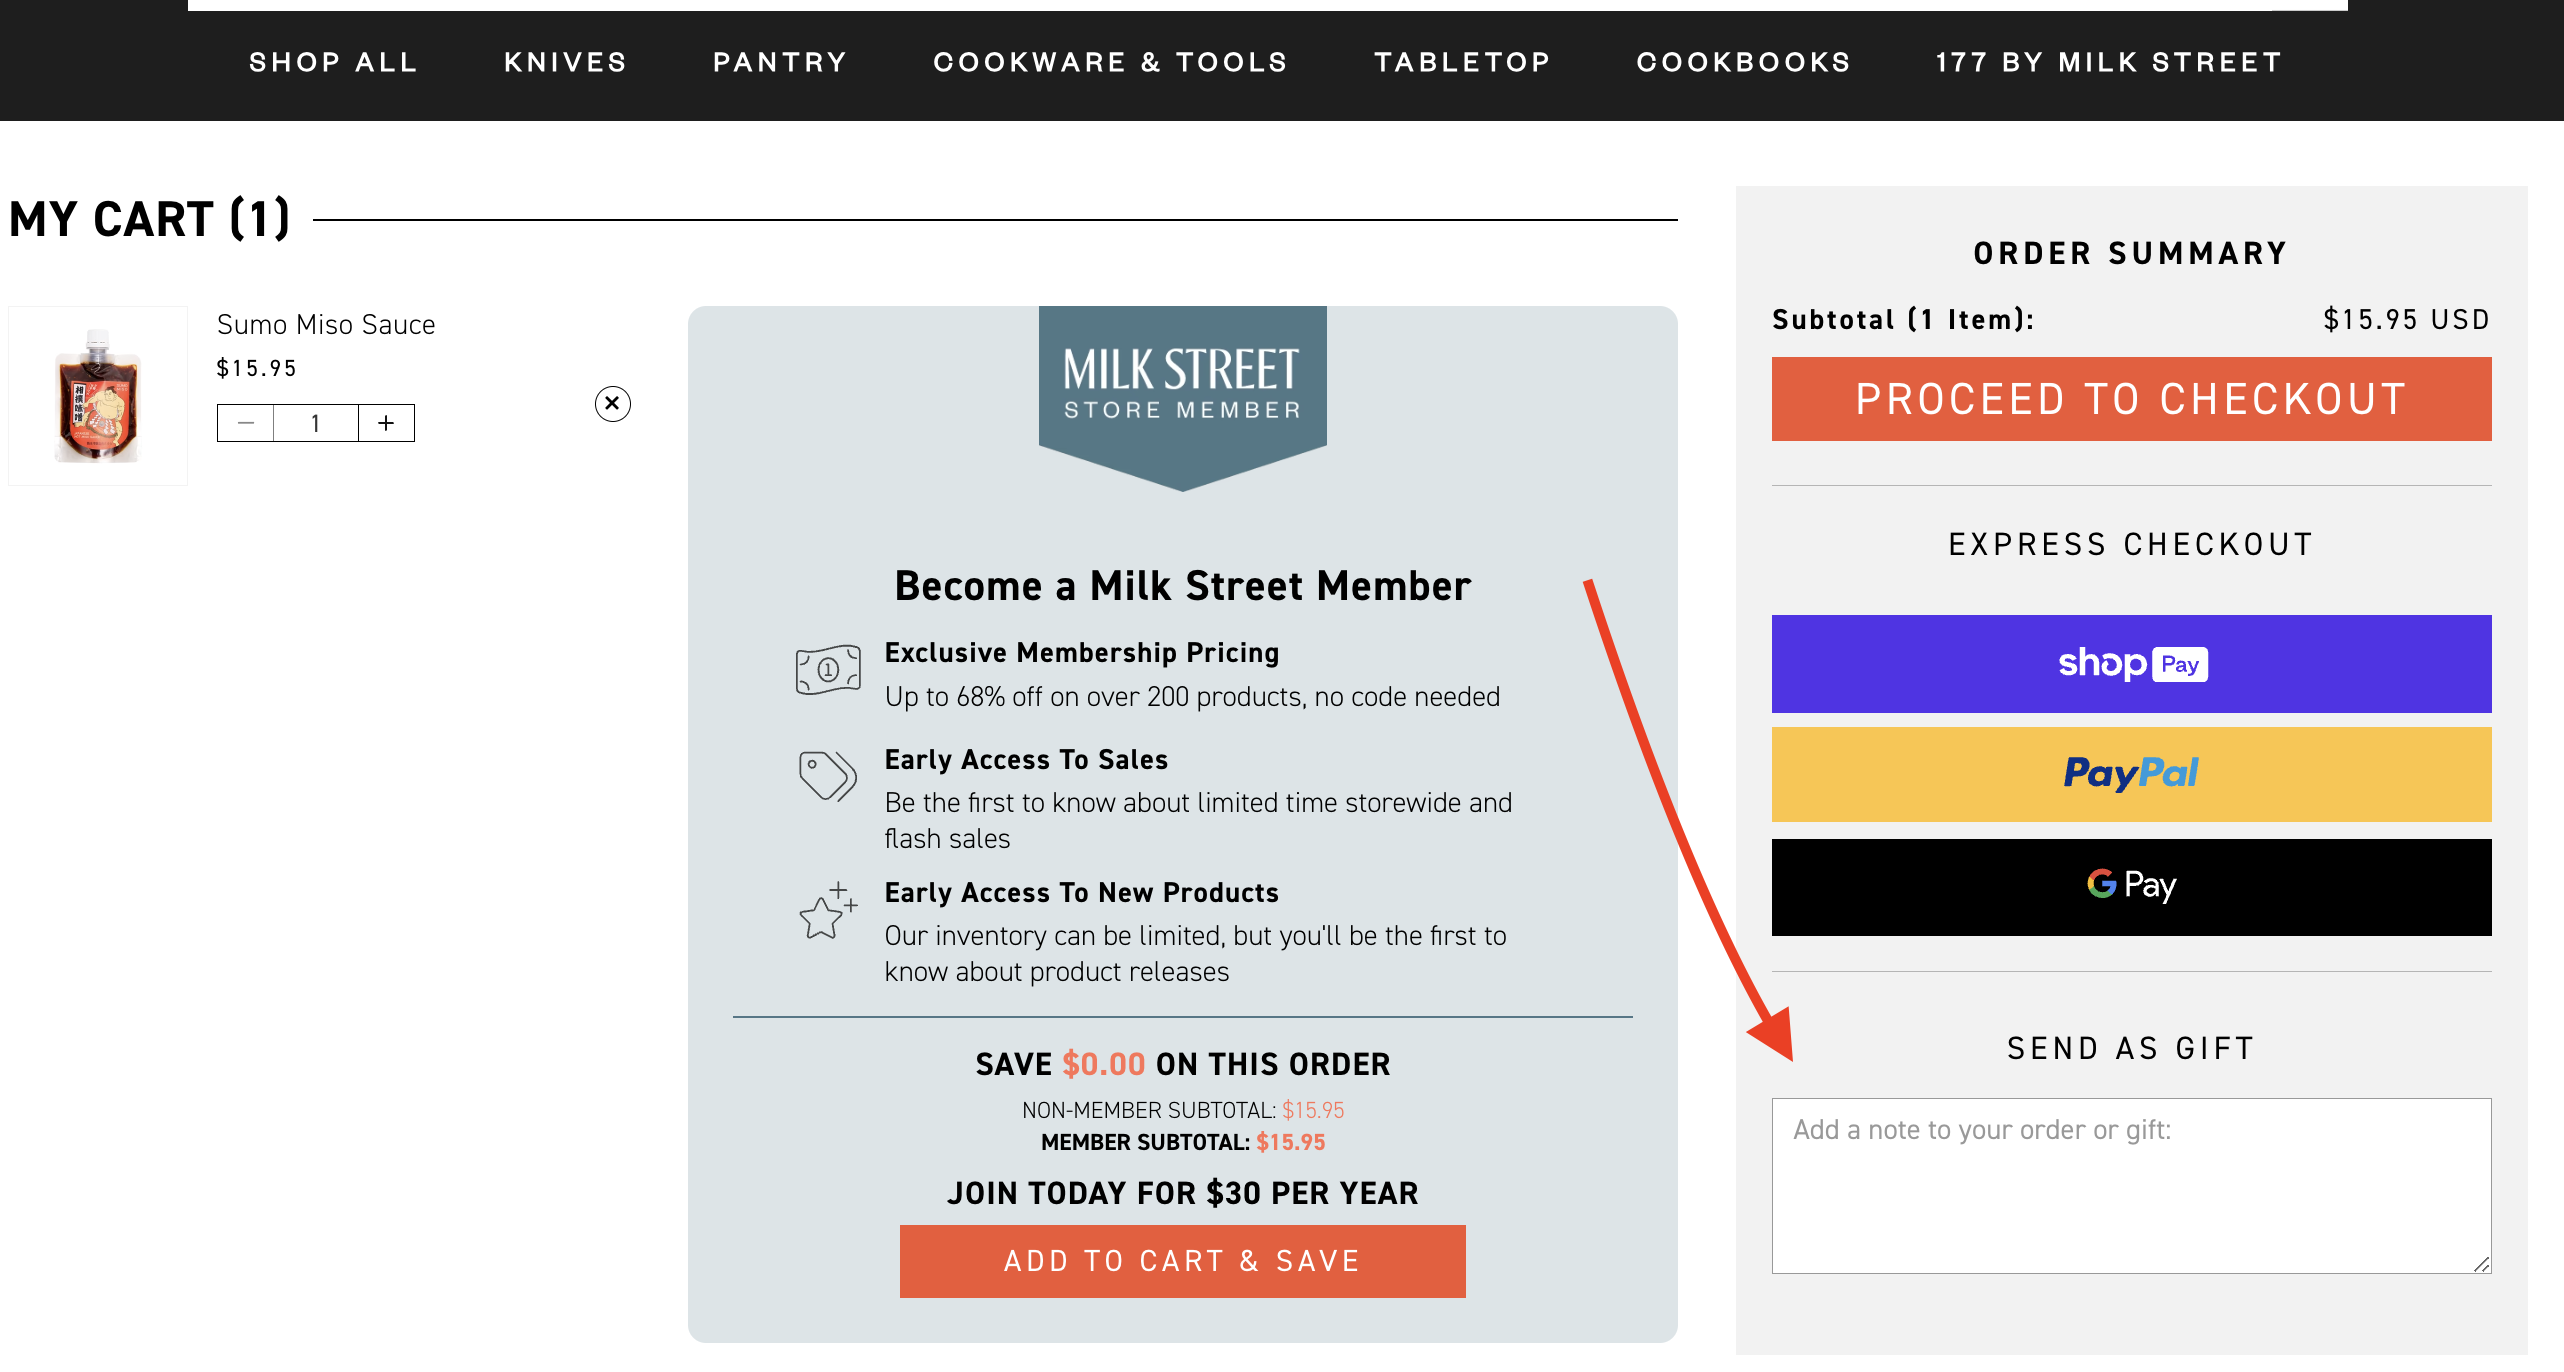
Task: Click the Exclusive Membership Pricing money icon
Action: pyautogui.click(x=828, y=670)
